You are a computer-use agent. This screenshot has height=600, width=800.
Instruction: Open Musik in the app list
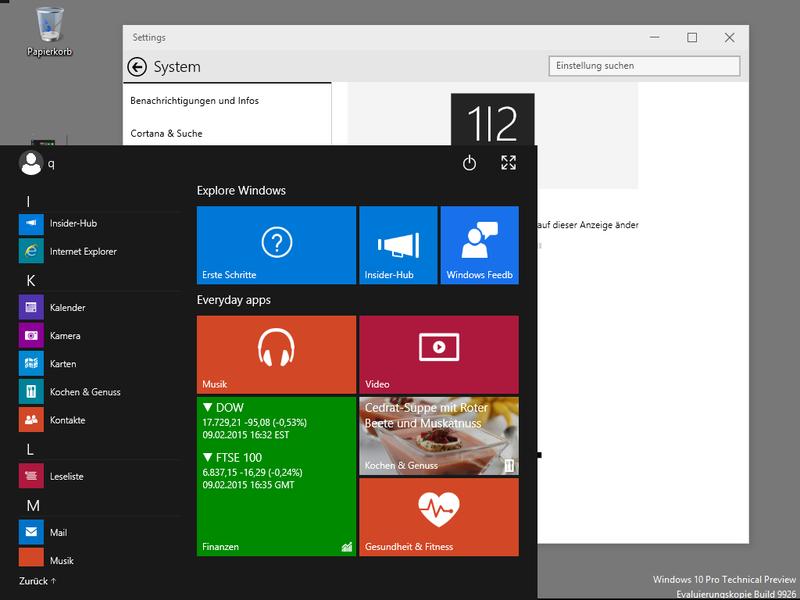(99, 559)
